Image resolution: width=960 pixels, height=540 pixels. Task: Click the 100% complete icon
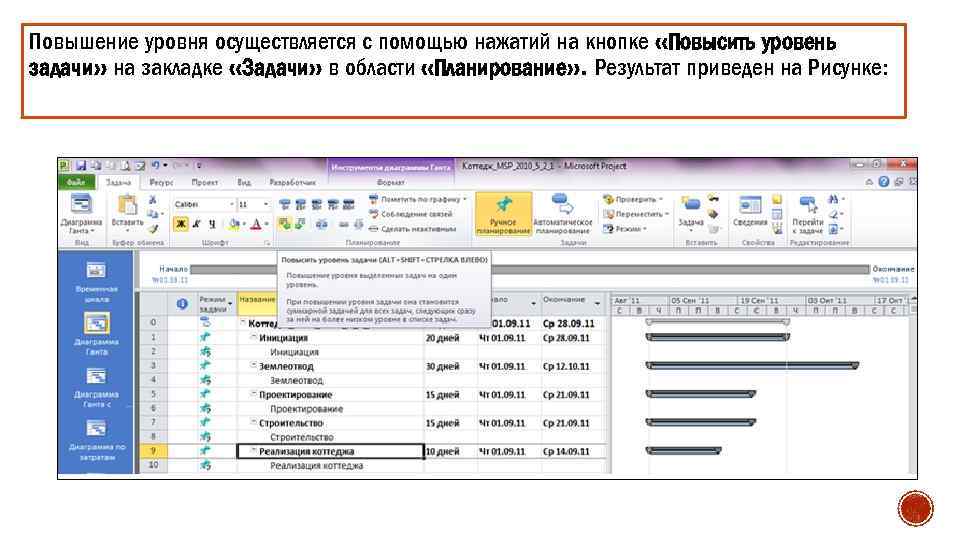[x=348, y=204]
